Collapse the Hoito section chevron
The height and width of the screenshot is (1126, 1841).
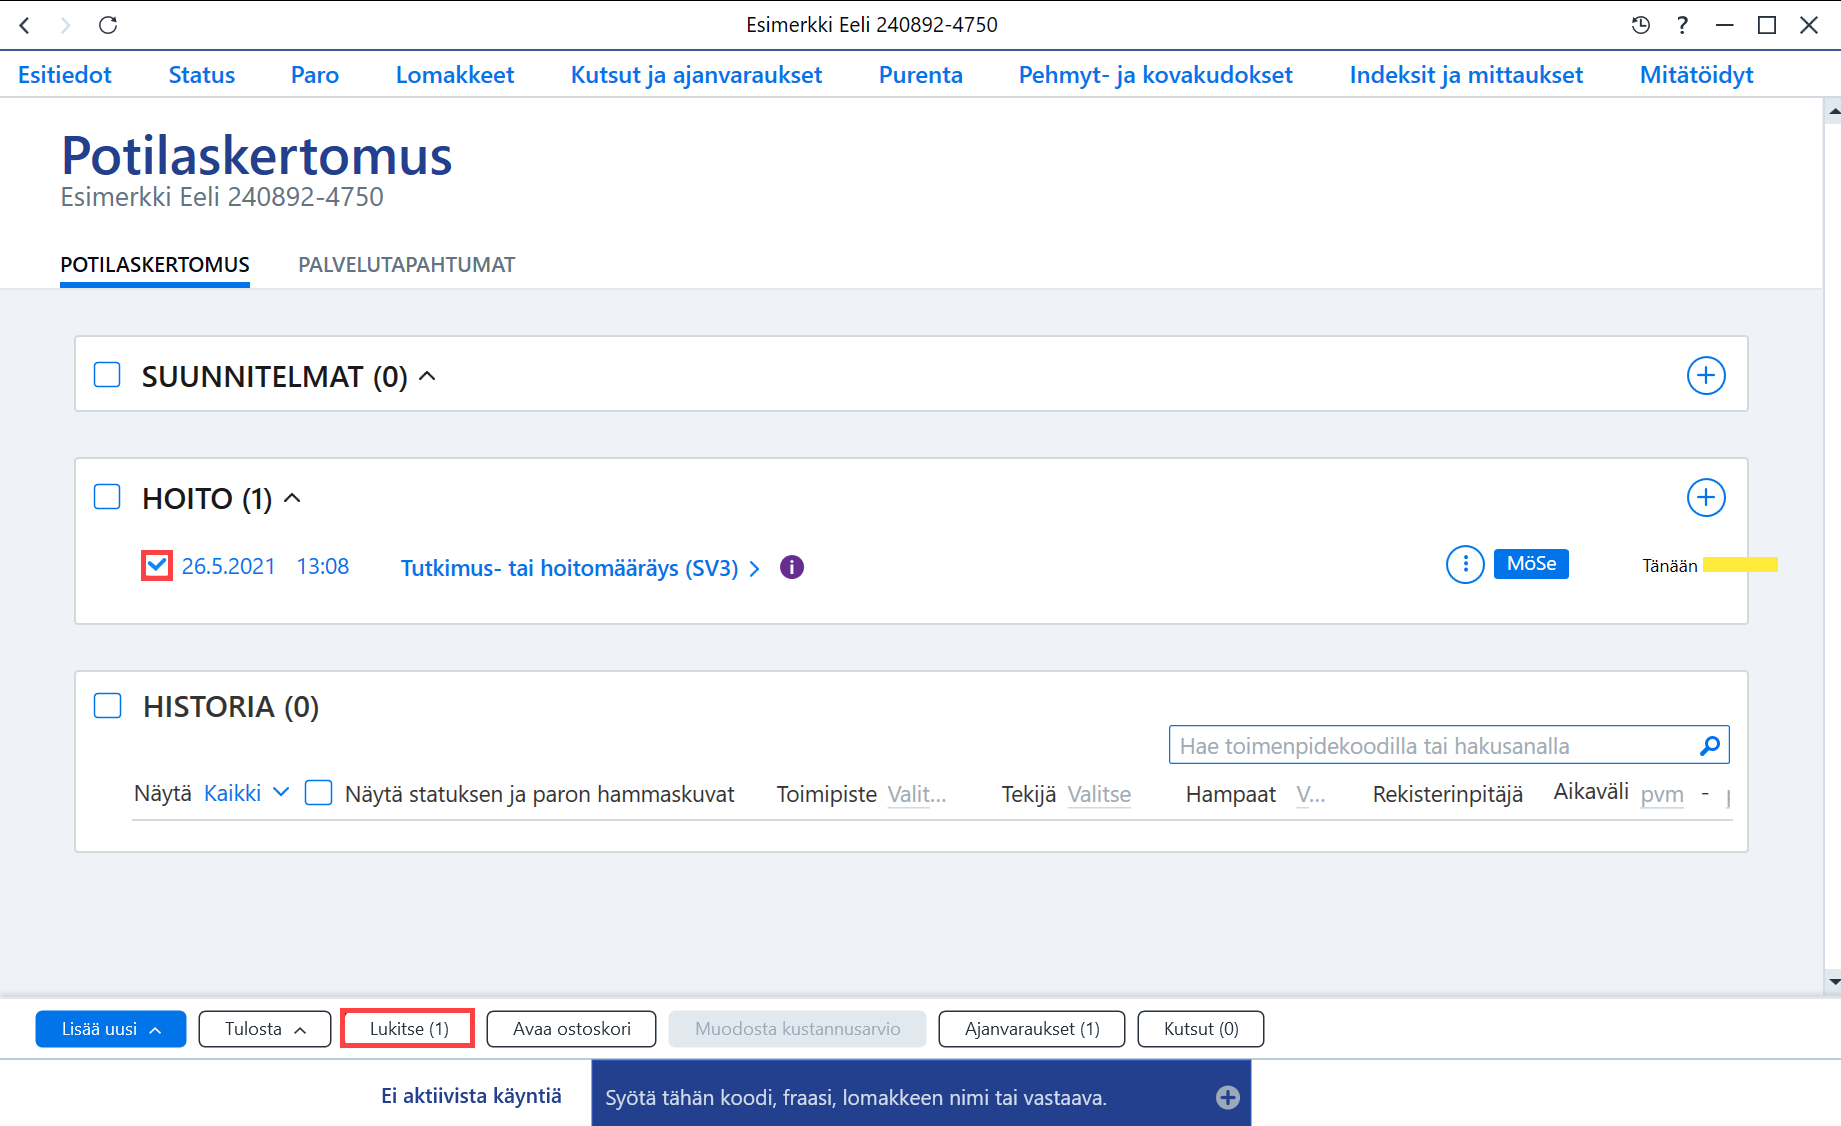click(x=292, y=498)
